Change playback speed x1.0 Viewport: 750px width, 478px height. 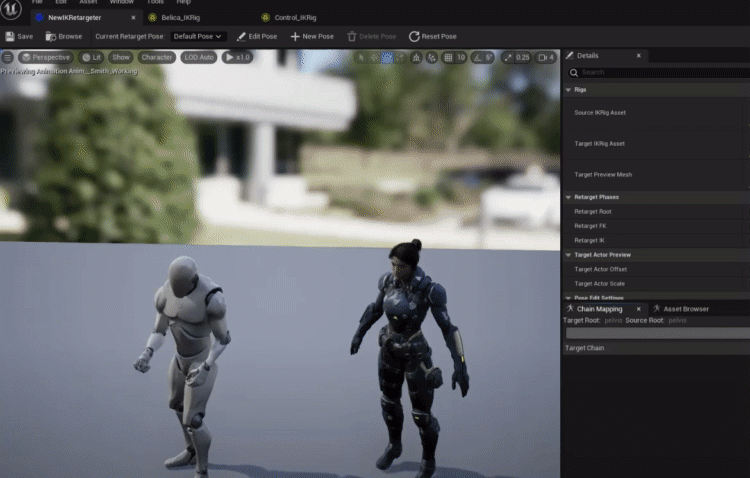[x=238, y=57]
